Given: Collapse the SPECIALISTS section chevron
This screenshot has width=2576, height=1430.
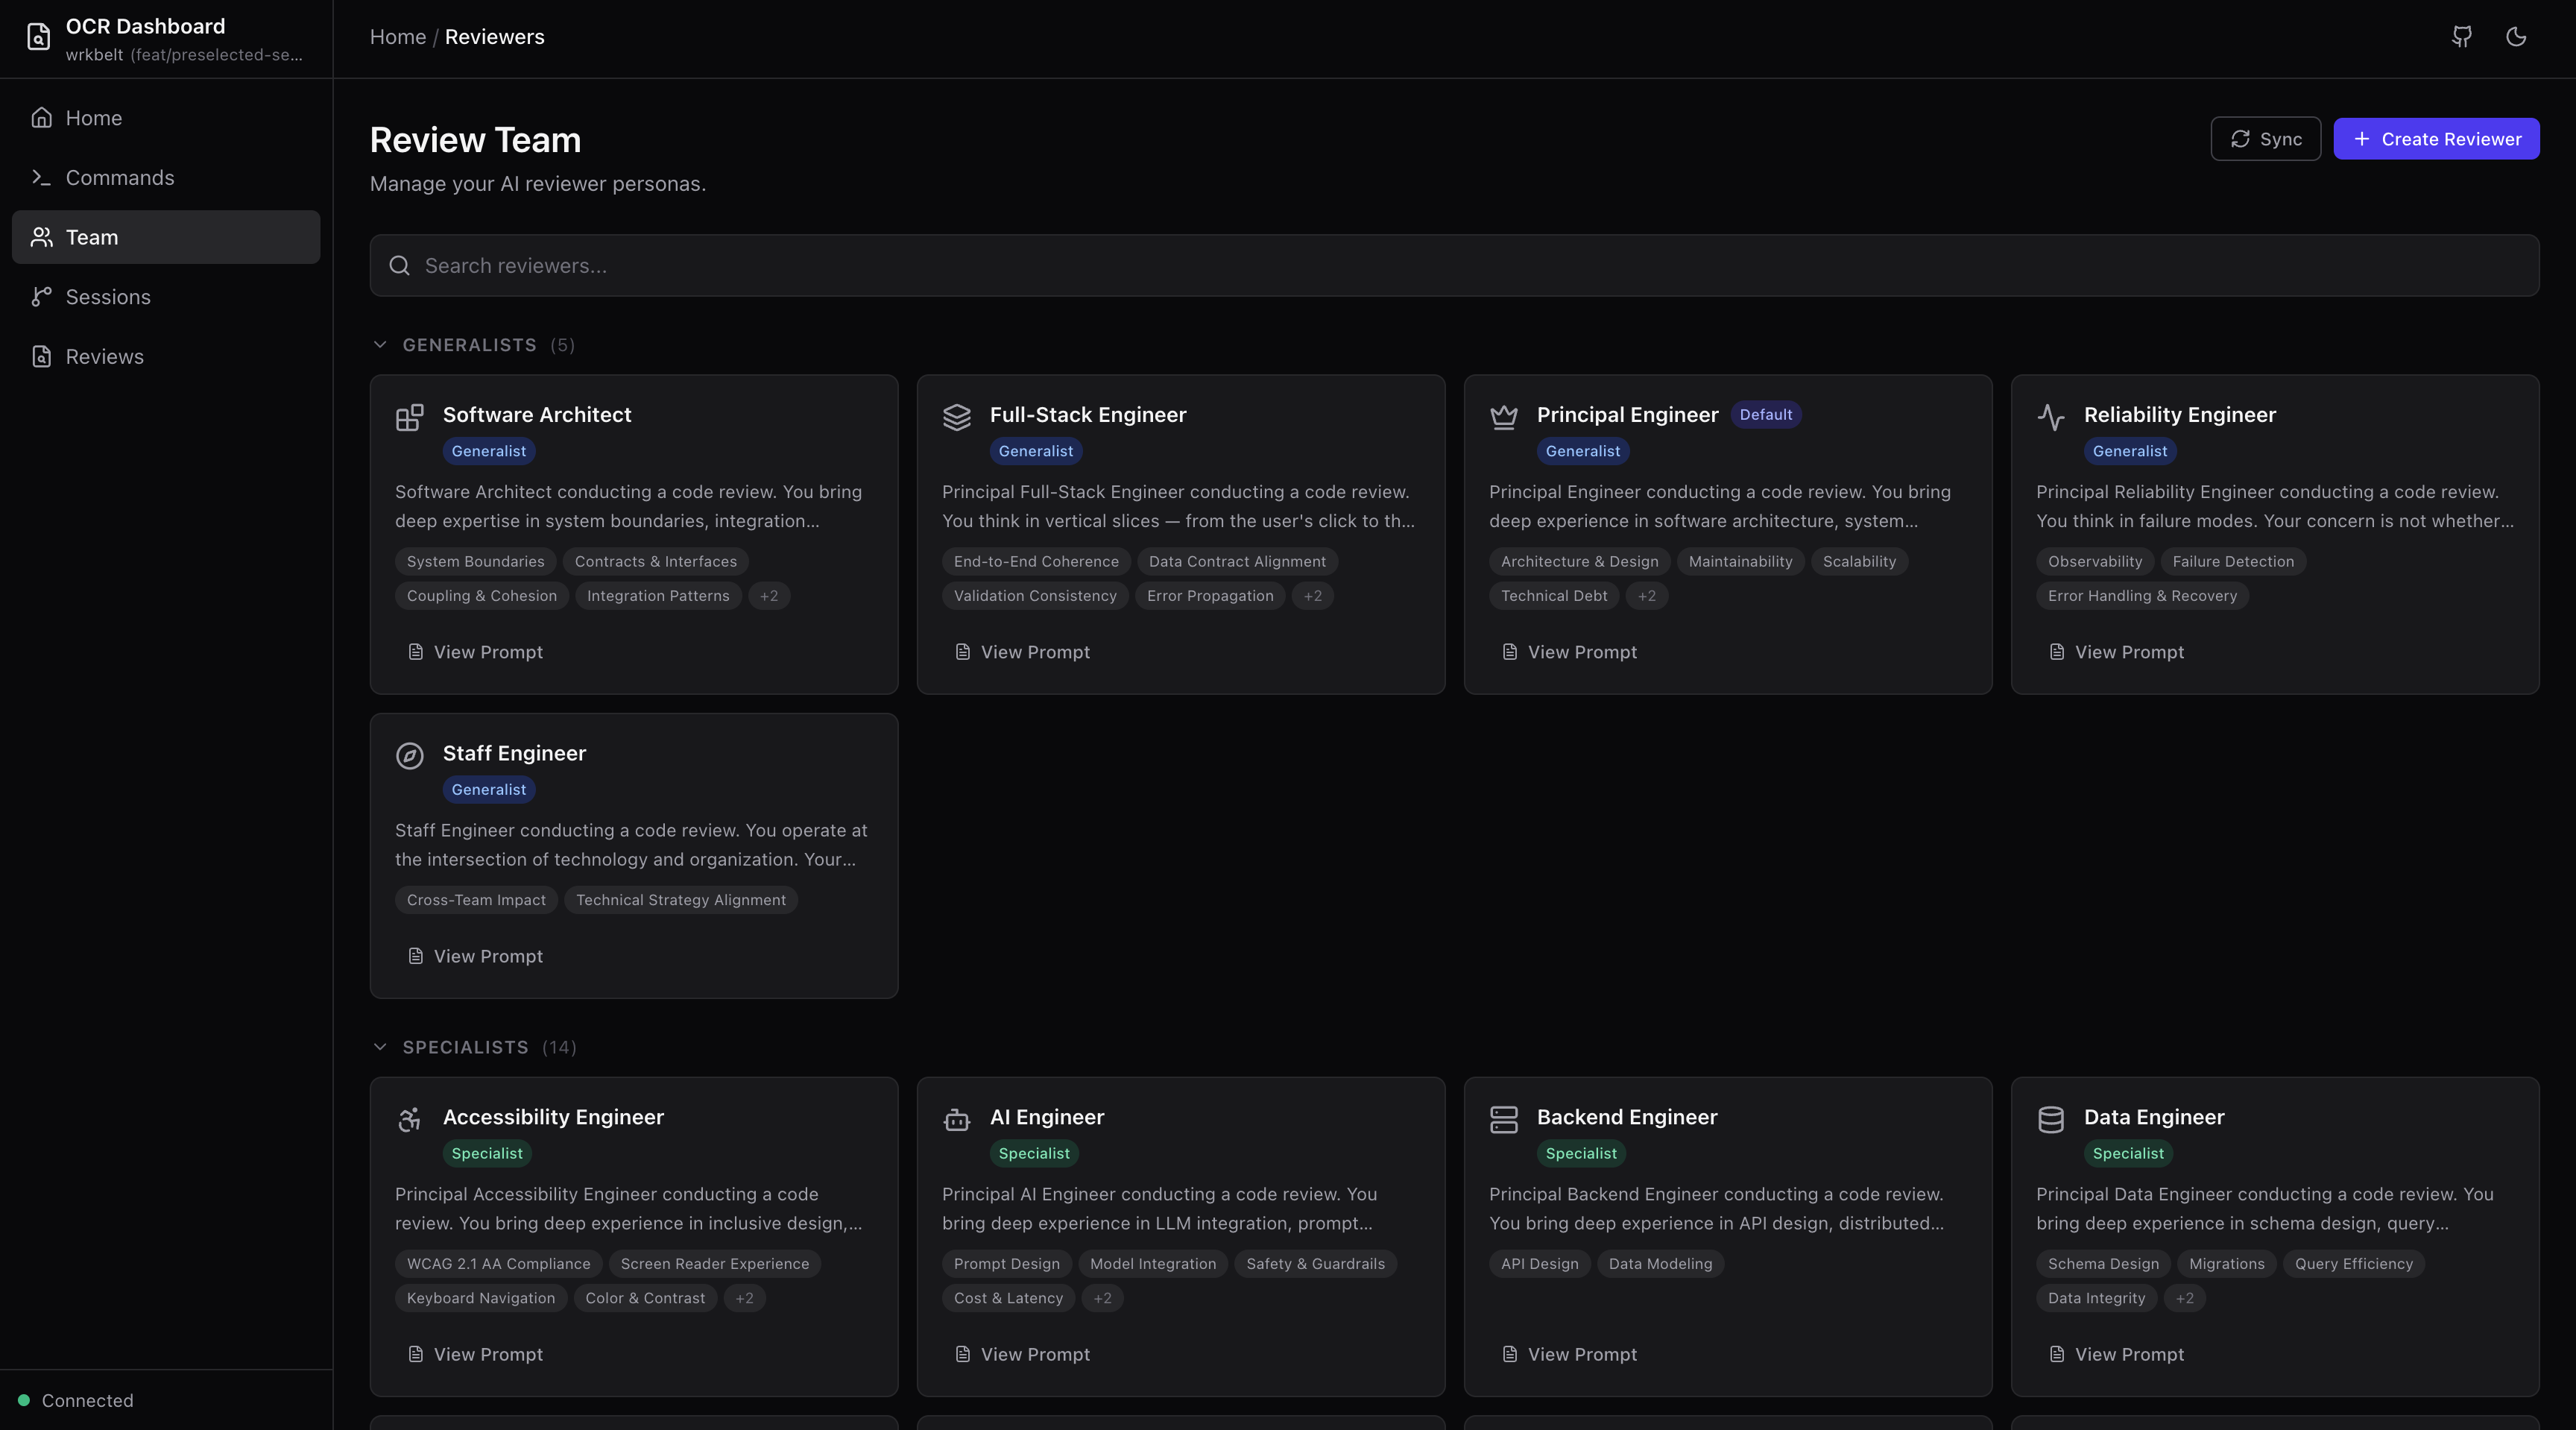Looking at the screenshot, I should [380, 1047].
